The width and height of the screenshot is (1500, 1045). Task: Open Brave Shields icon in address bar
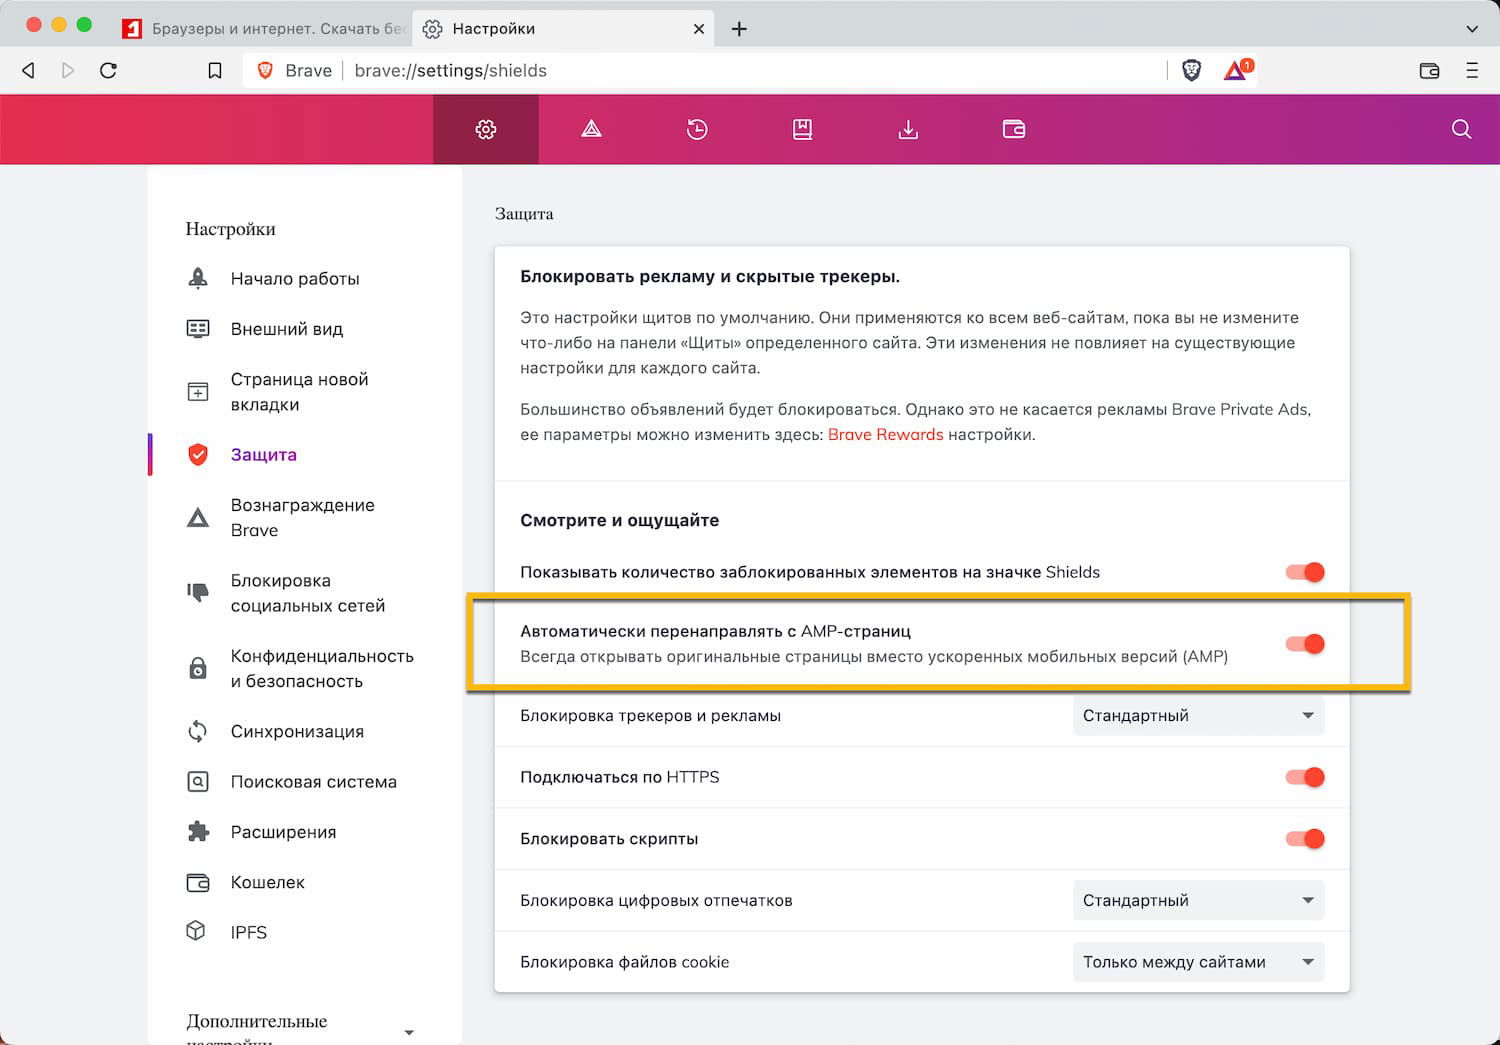coord(1191,70)
